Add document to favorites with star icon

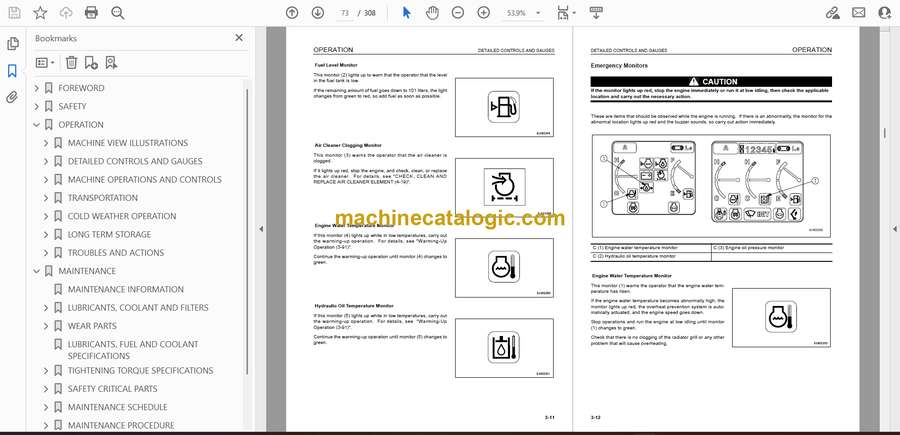(x=40, y=13)
